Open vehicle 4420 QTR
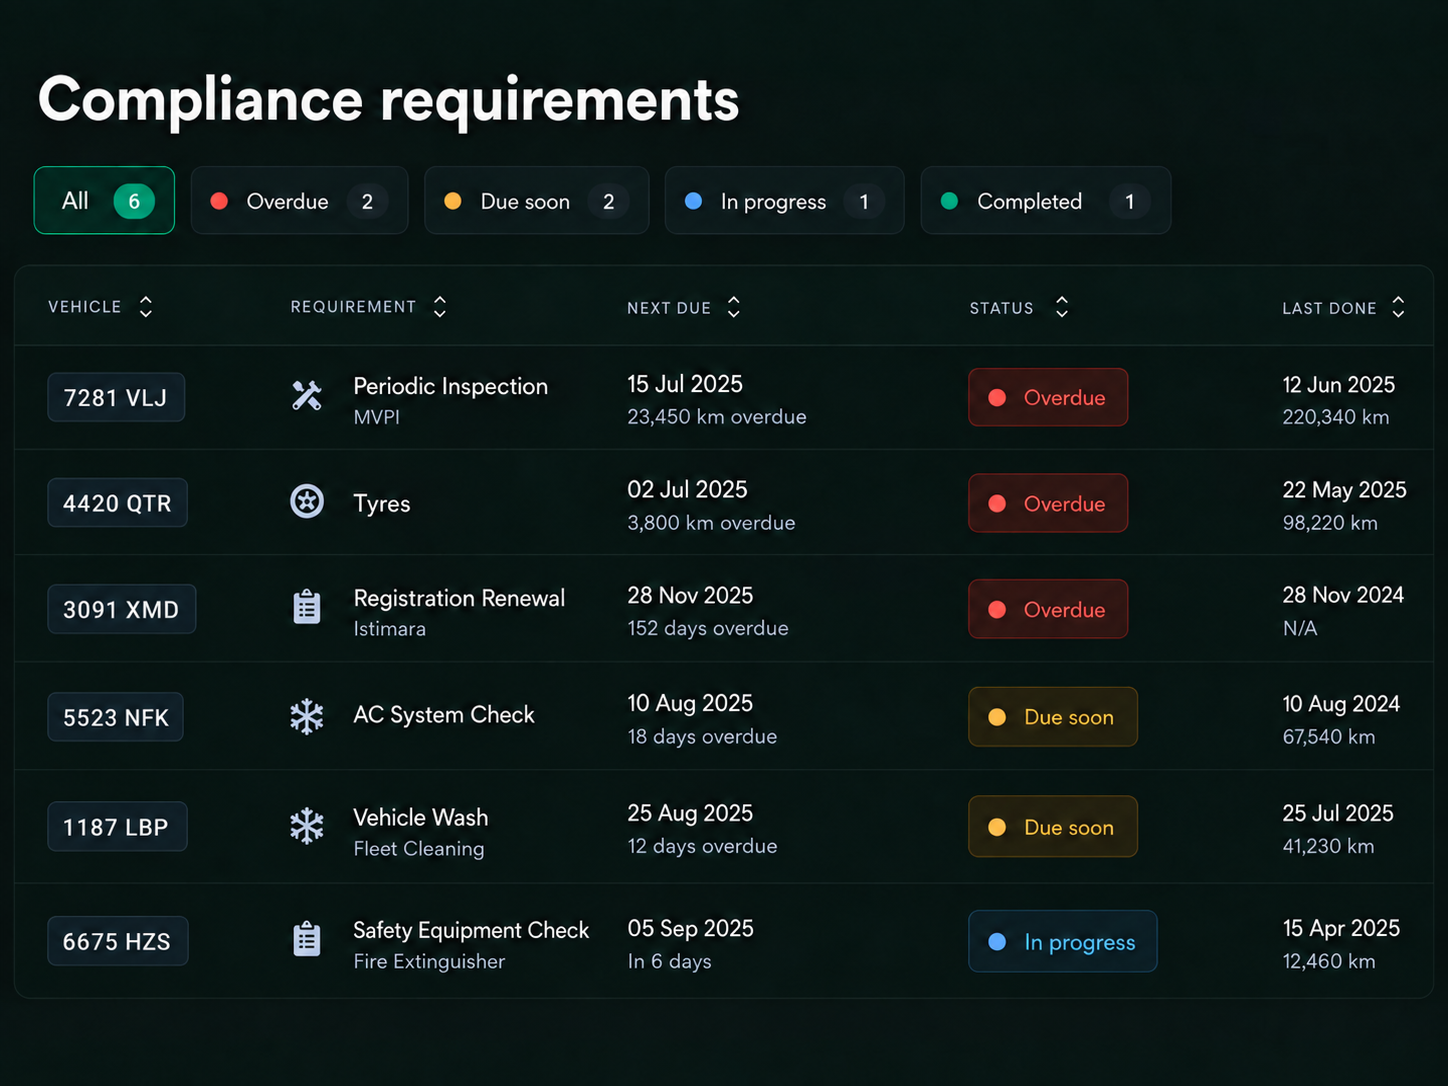1448x1086 pixels. coord(117,502)
